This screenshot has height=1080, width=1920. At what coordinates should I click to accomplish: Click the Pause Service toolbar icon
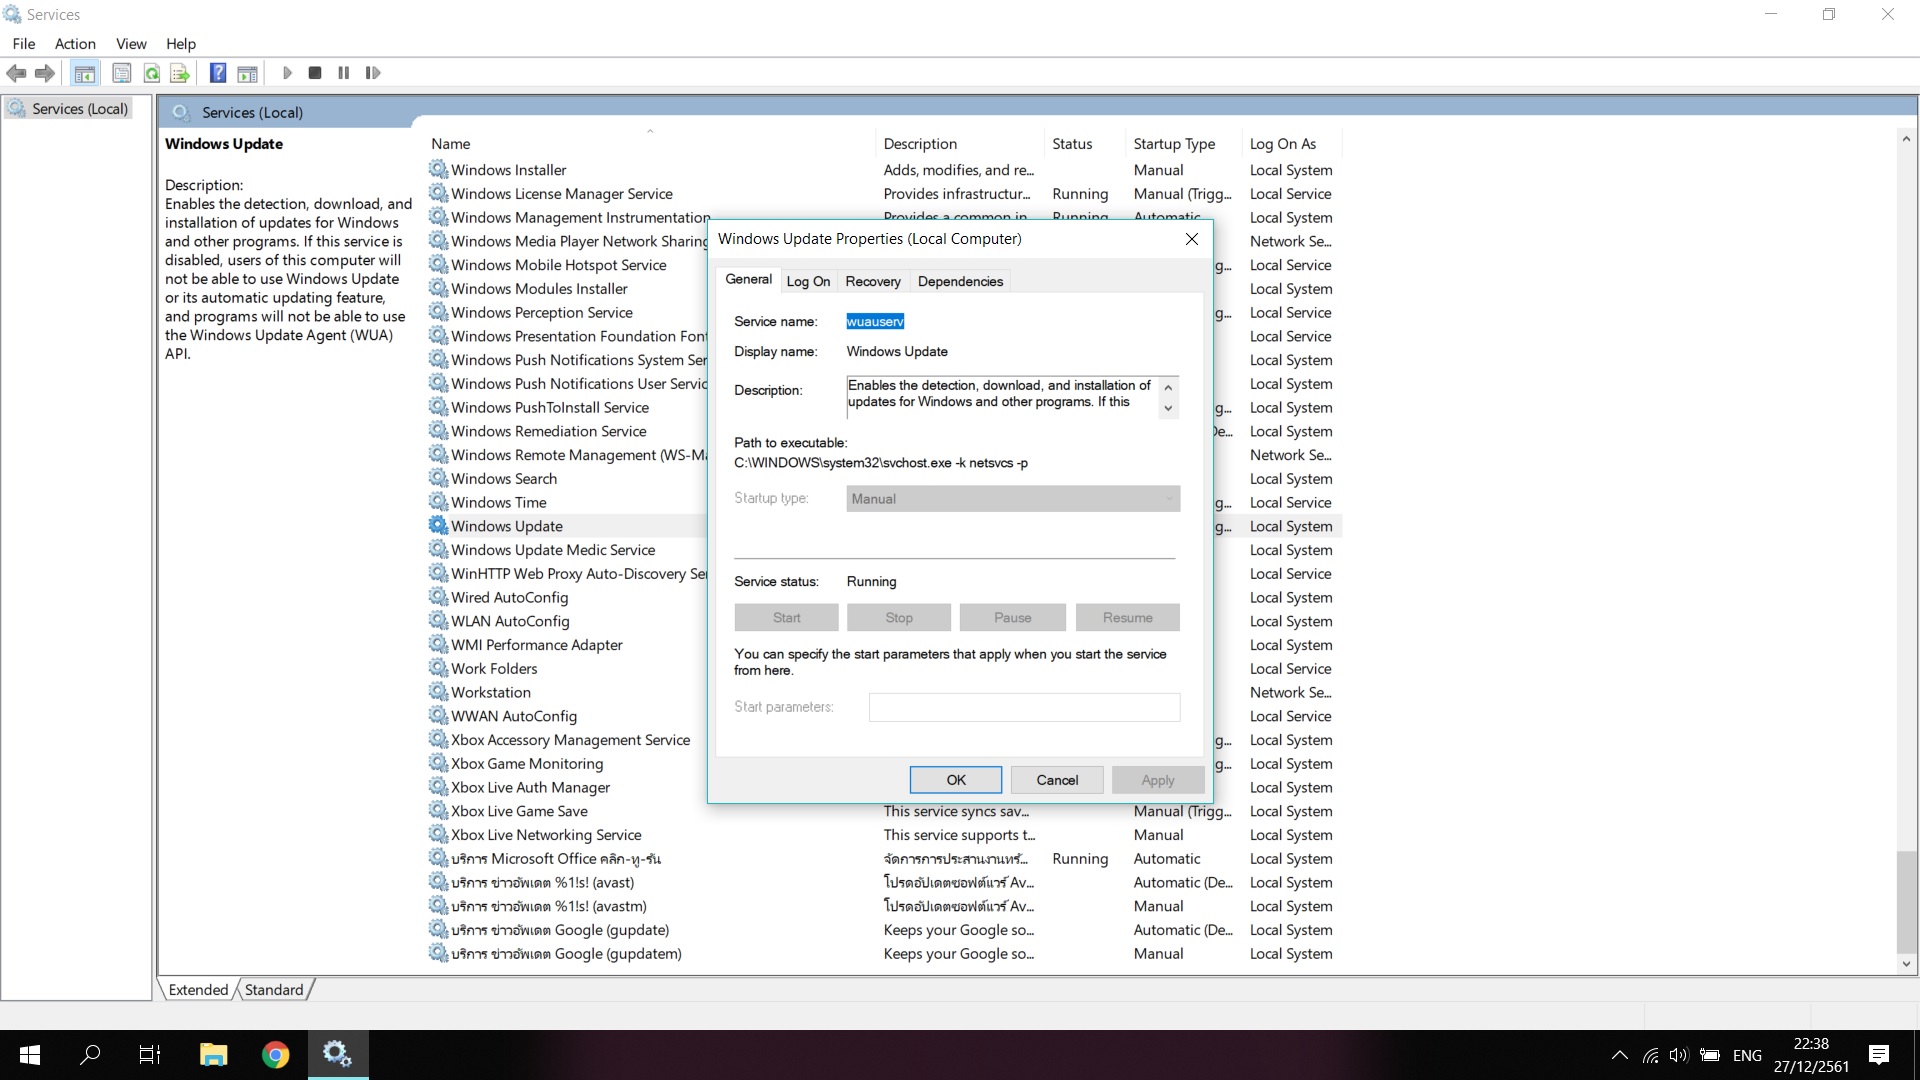point(344,73)
